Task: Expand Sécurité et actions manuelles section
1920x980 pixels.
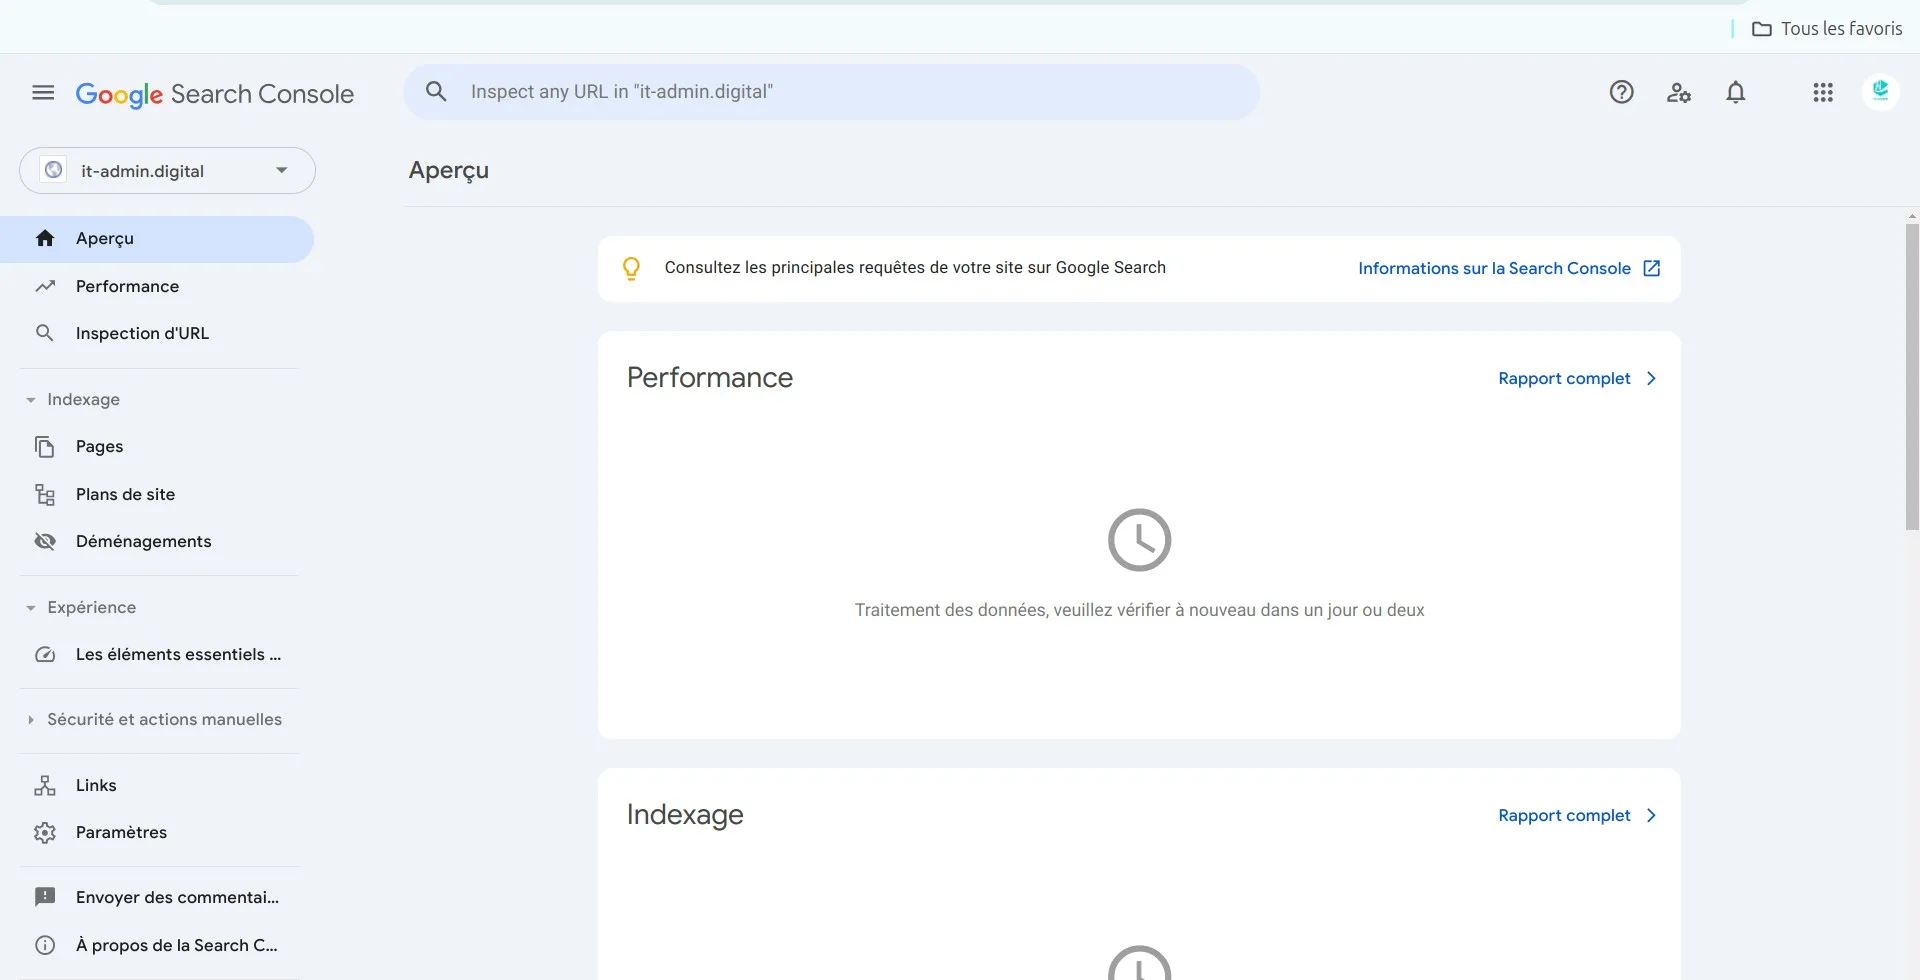Action: [x=154, y=719]
